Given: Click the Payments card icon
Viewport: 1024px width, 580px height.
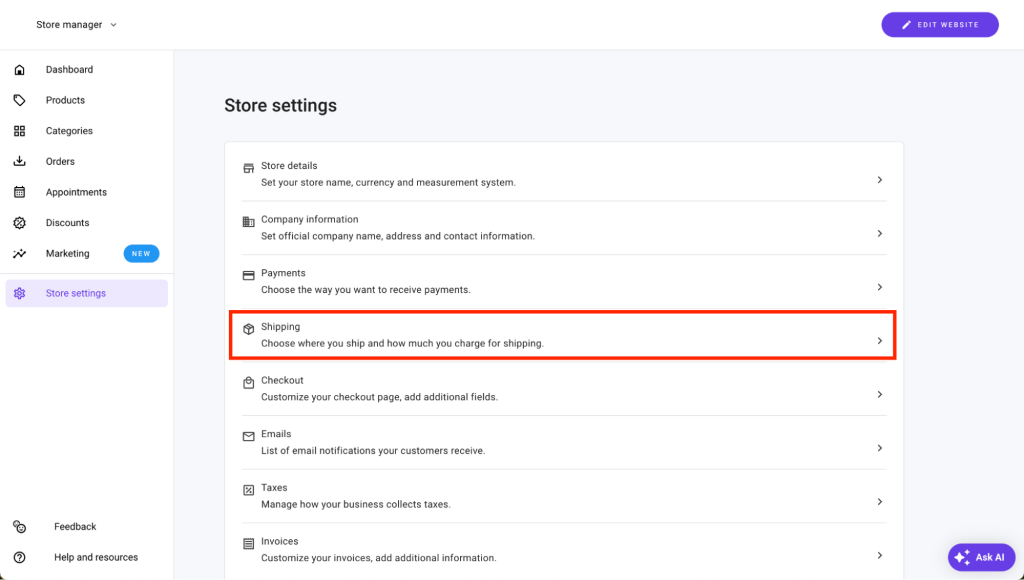Looking at the screenshot, I should pos(247,273).
